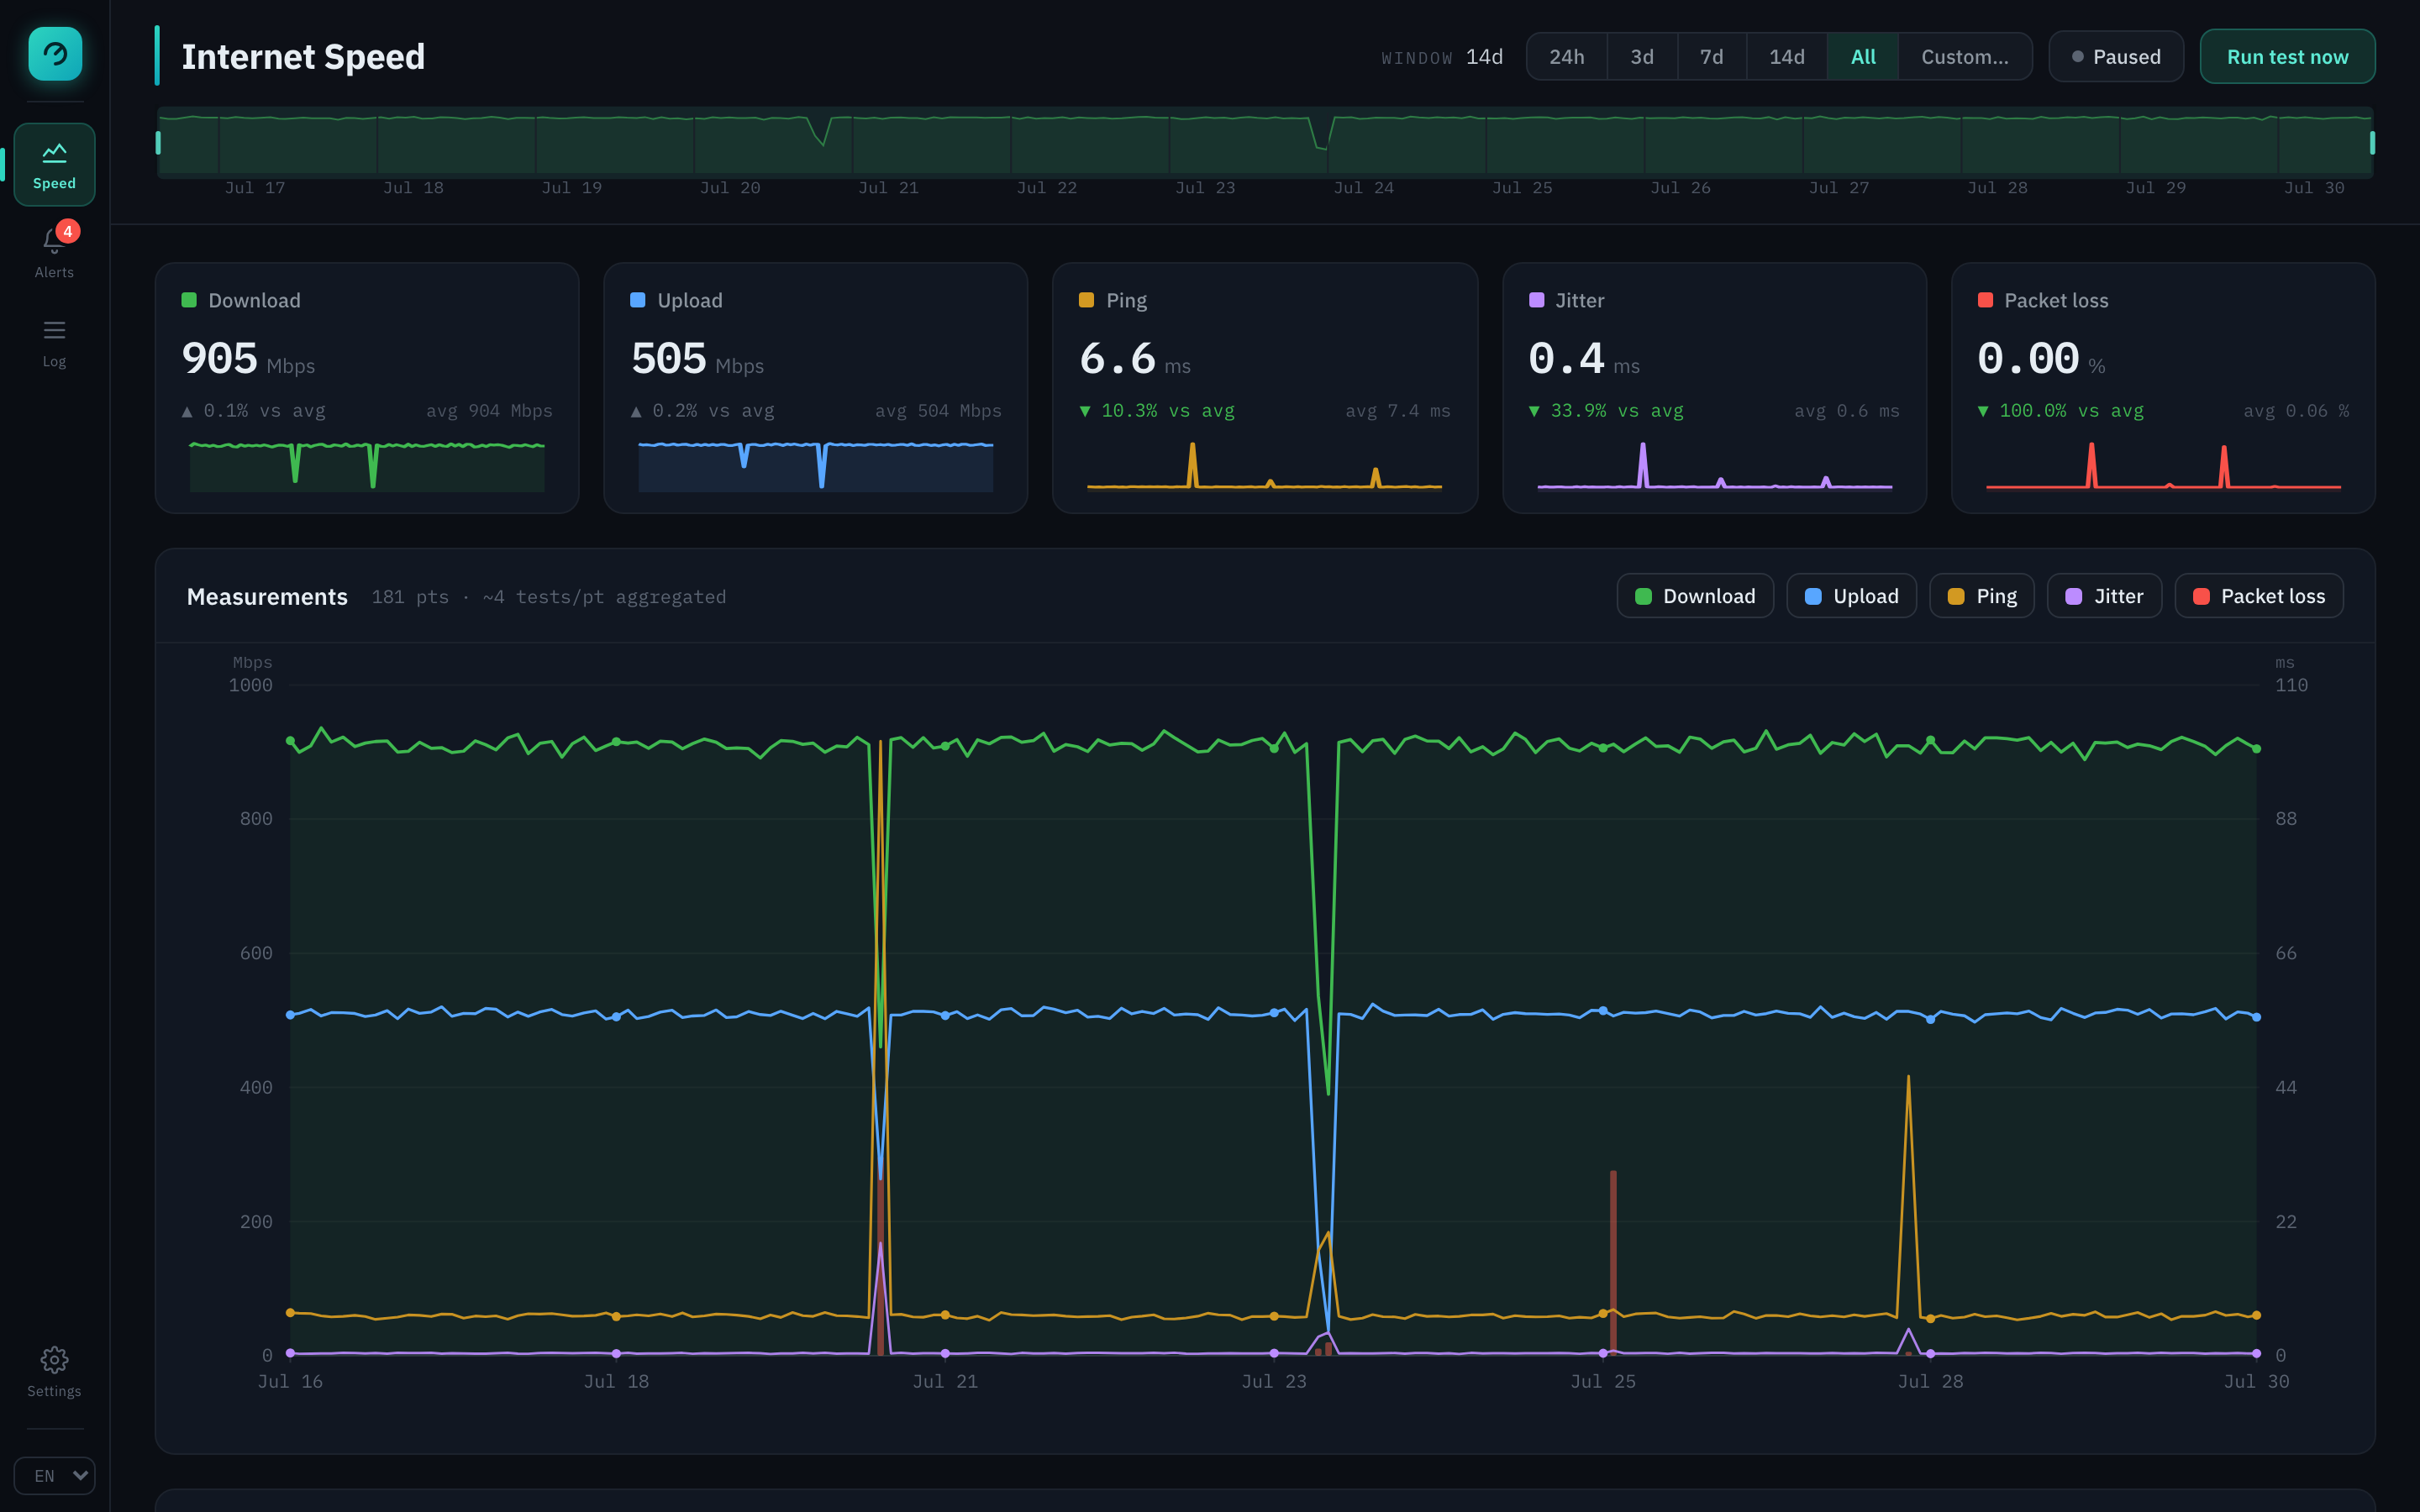Toggle the Upload series legend chip
The width and height of the screenshot is (2420, 1512).
click(1851, 596)
